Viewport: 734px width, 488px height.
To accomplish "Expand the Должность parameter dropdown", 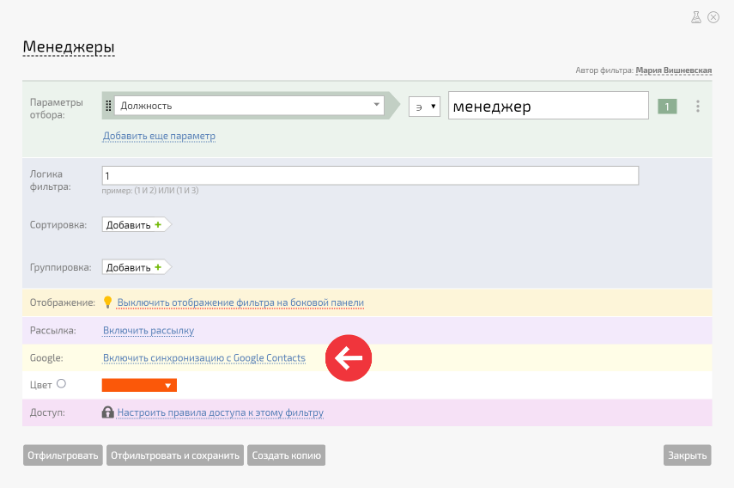I will (376, 104).
